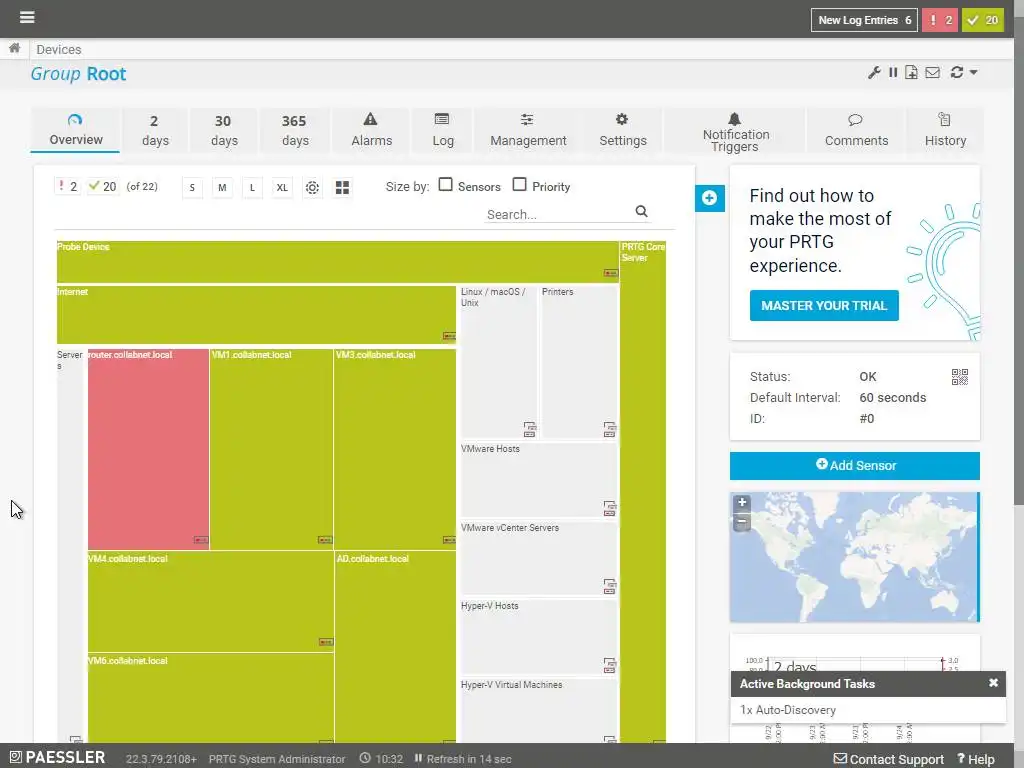Open the hamburger main menu
Image resolution: width=1024 pixels, height=768 pixels.
pyautogui.click(x=27, y=17)
